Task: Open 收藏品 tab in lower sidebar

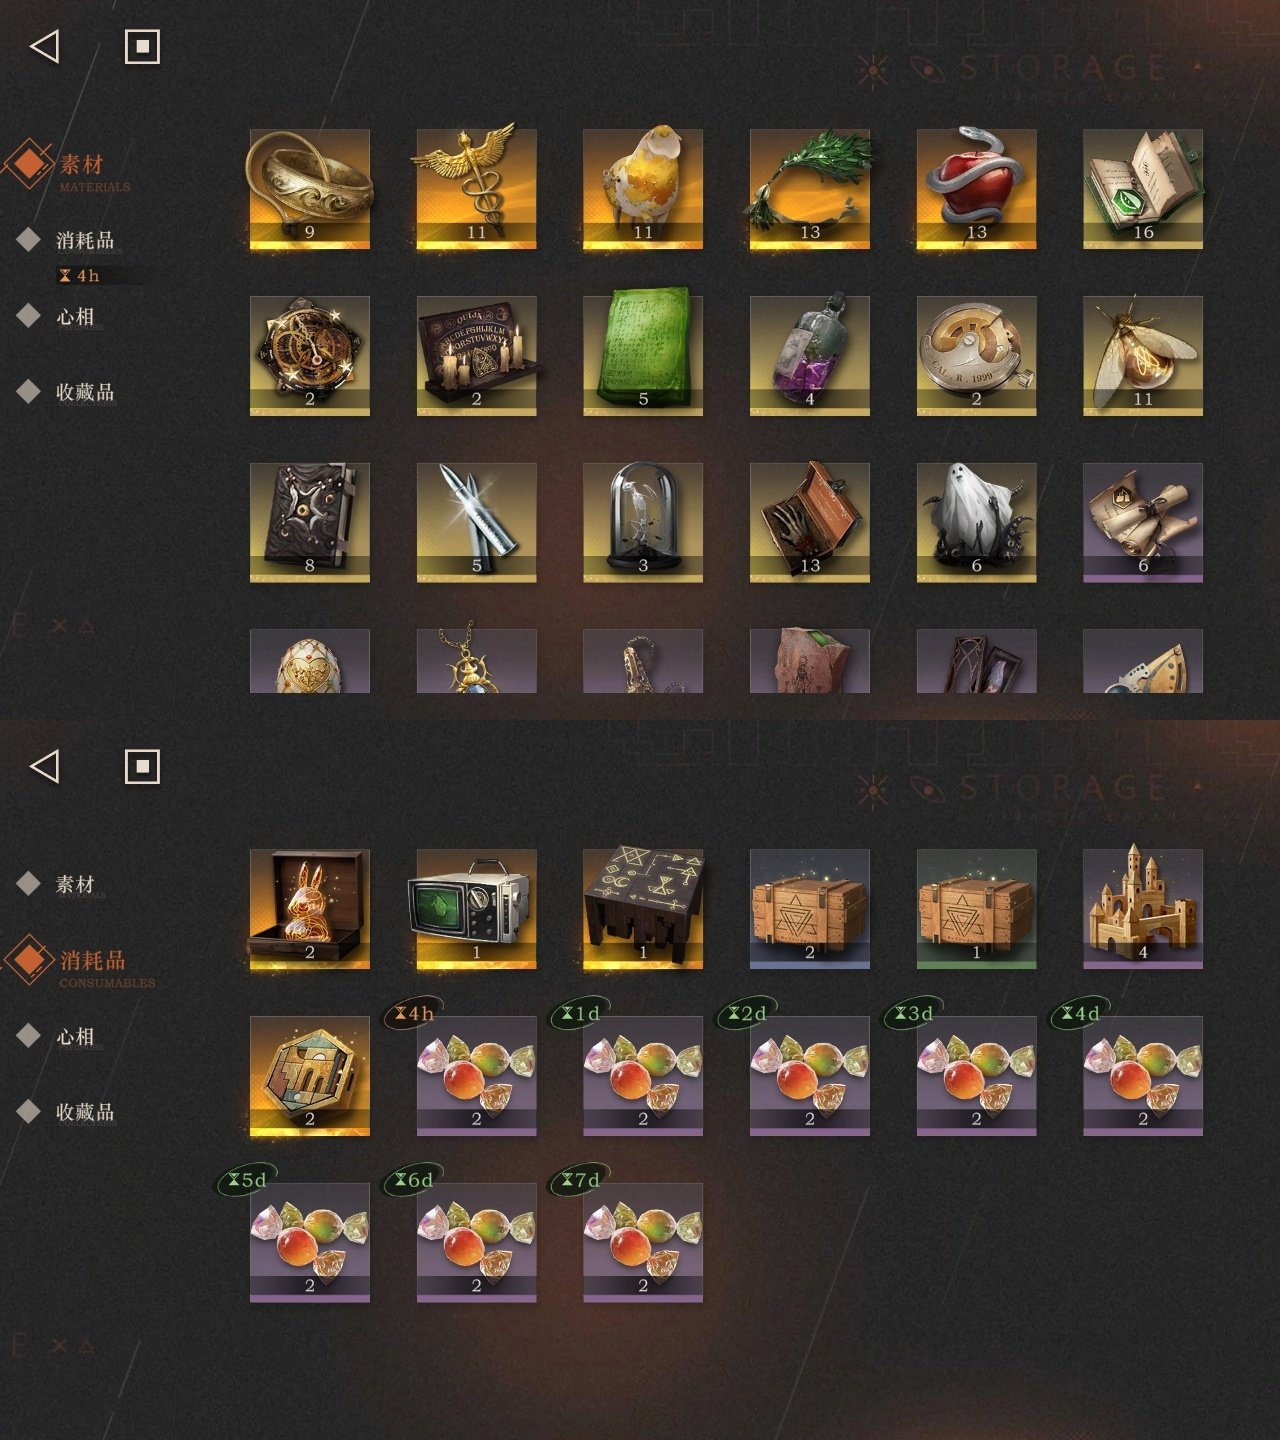Action: pyautogui.click(x=85, y=1112)
